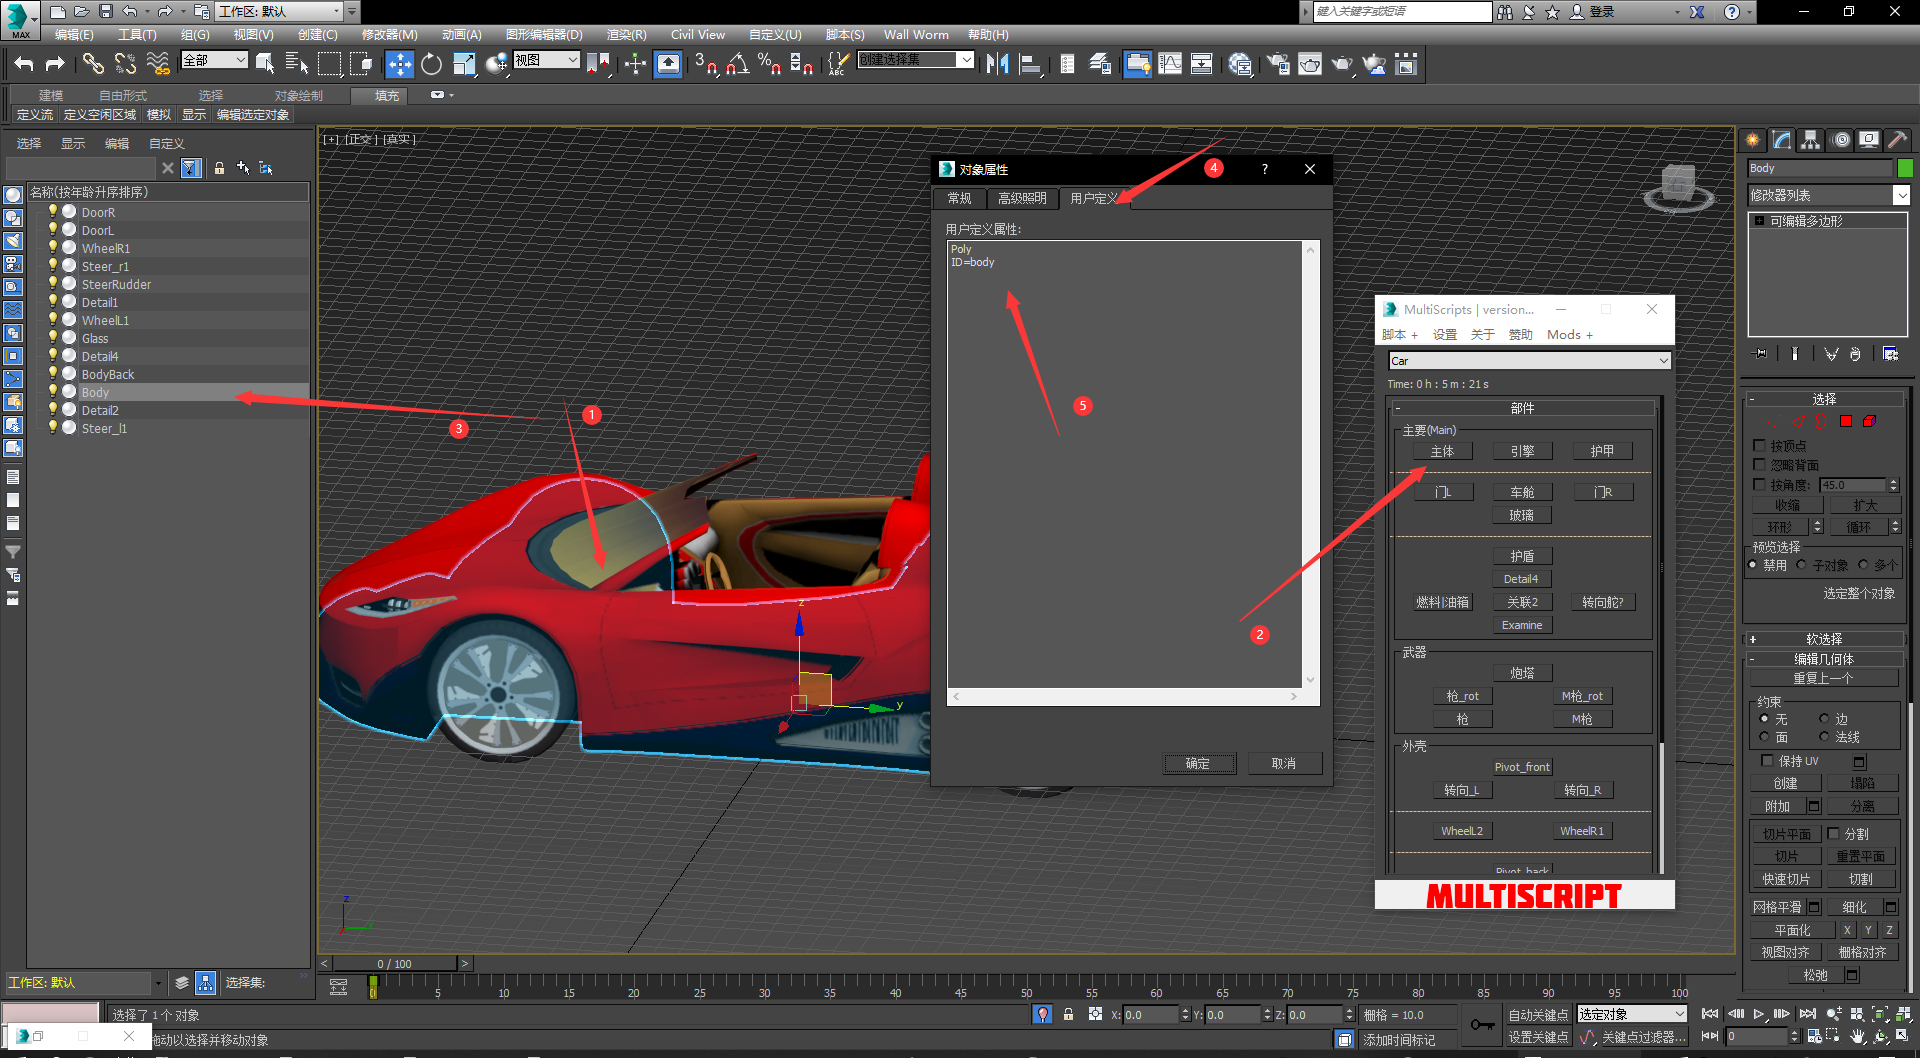Viewport: 1920px width, 1058px height.
Task: Click the Mirror tool icon
Action: [x=997, y=64]
